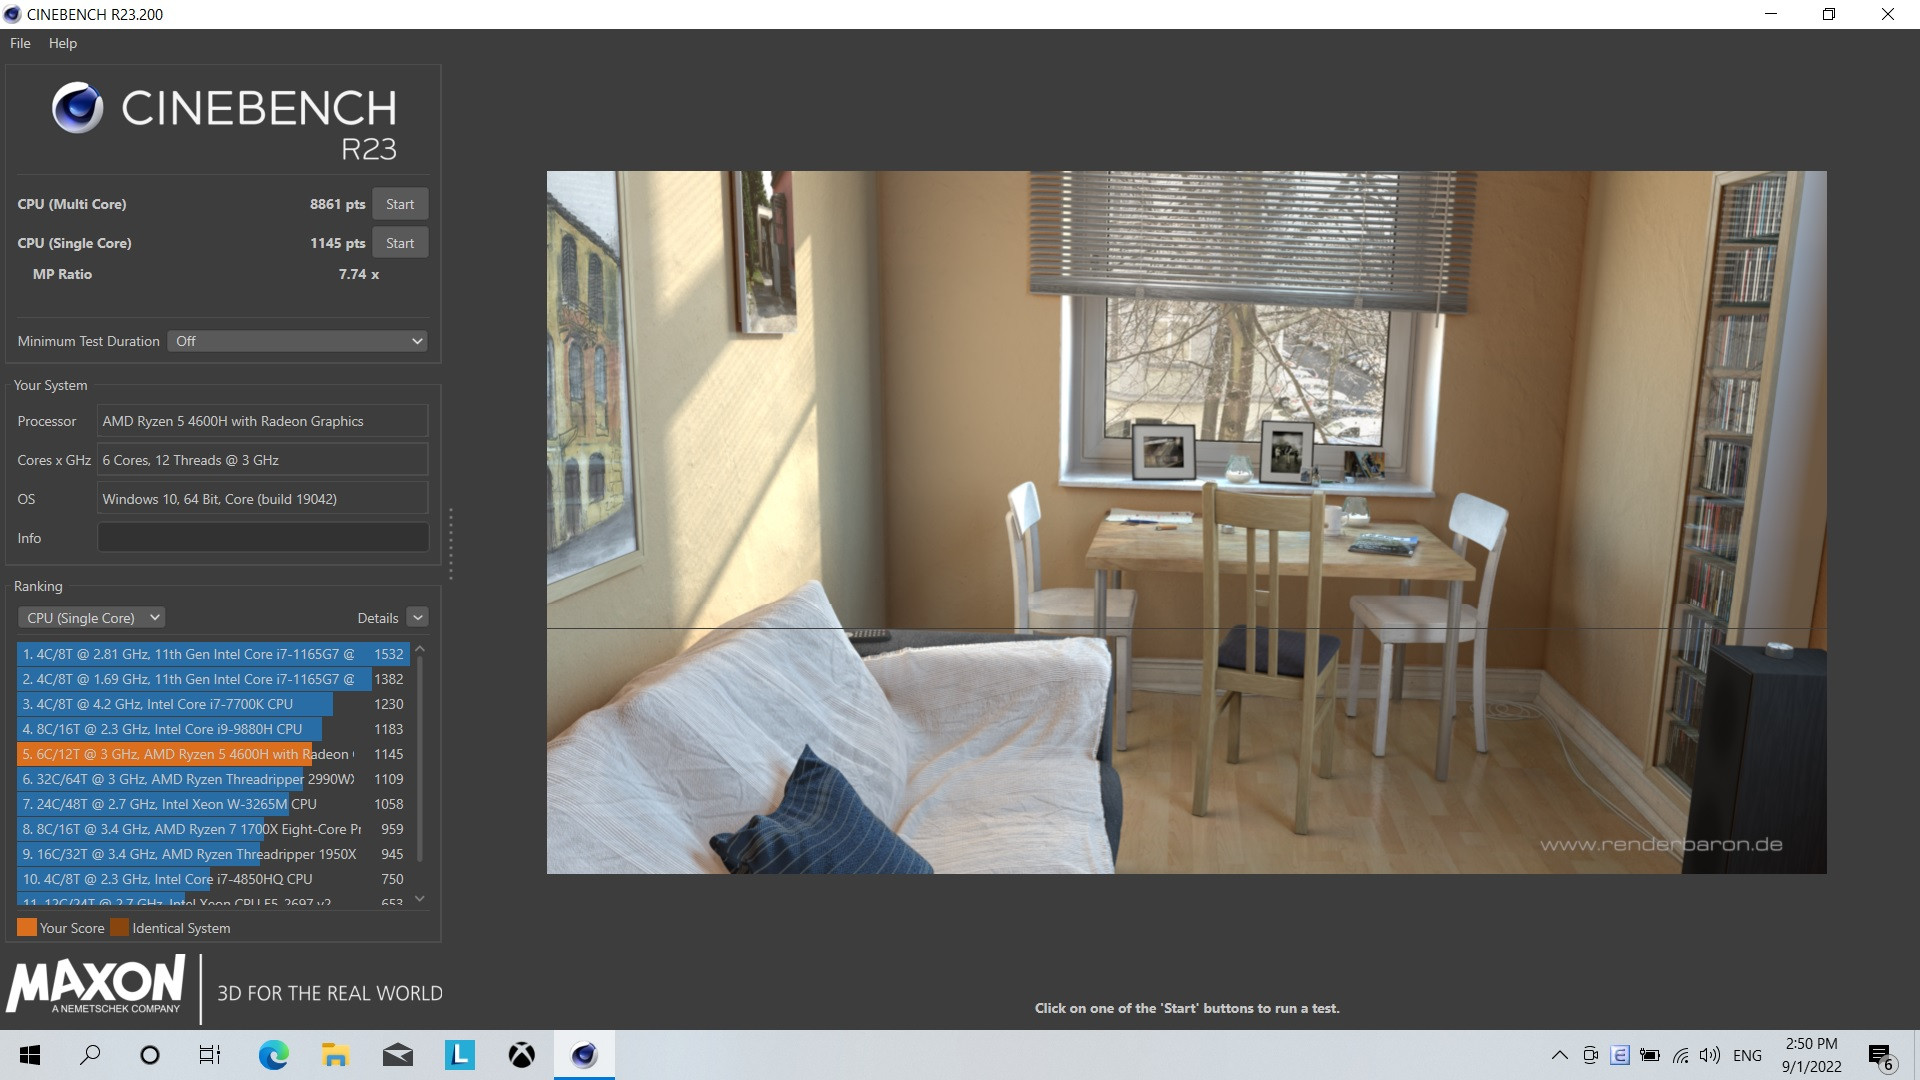Click the Cores x GHz field
1920x1080 pixels.
pyautogui.click(x=262, y=460)
